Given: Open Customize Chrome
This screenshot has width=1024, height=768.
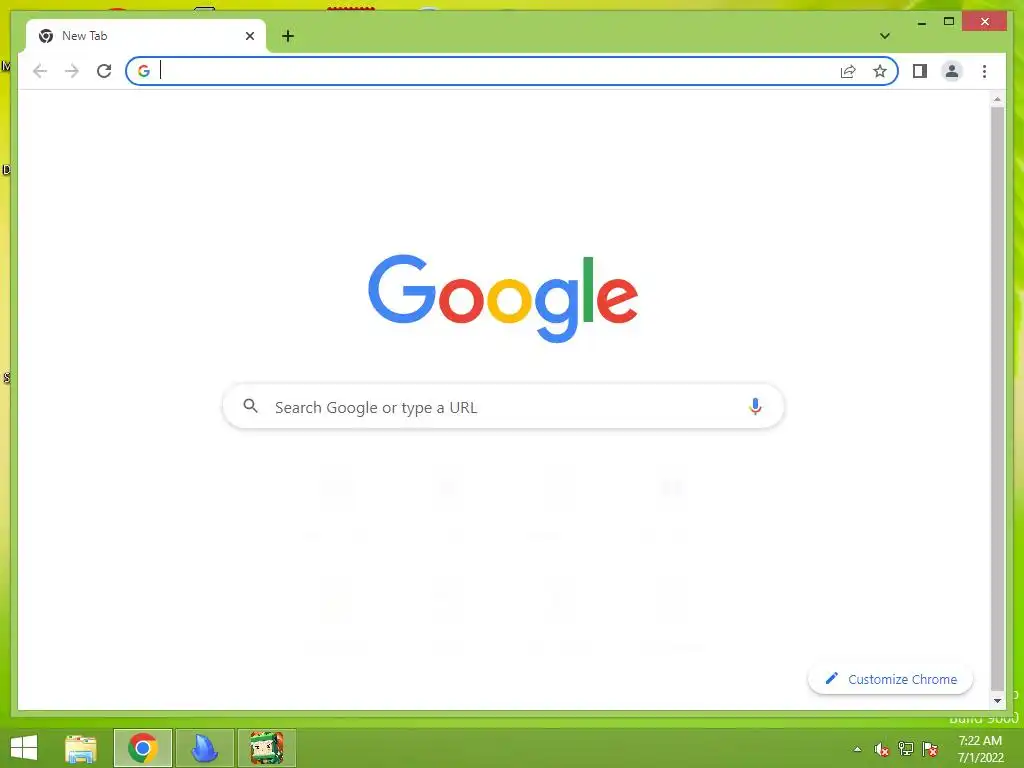Looking at the screenshot, I should (x=890, y=679).
